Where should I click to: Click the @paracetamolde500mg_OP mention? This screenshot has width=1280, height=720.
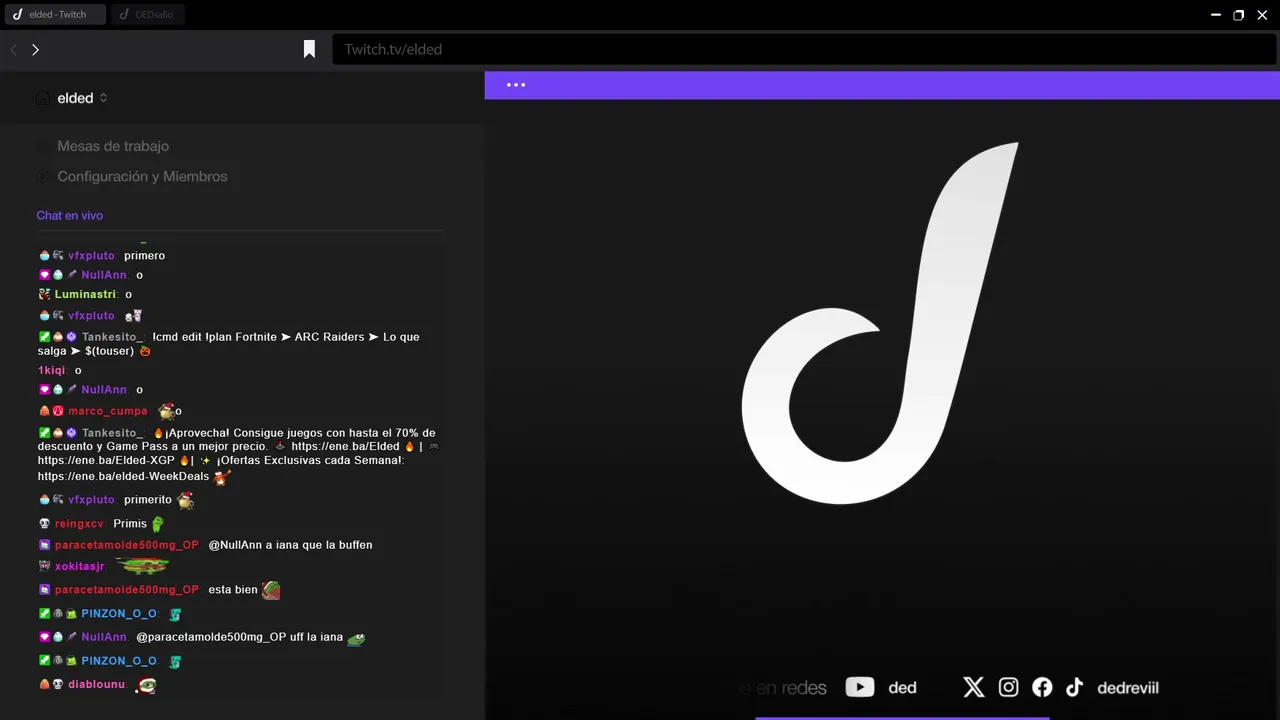click(212, 637)
